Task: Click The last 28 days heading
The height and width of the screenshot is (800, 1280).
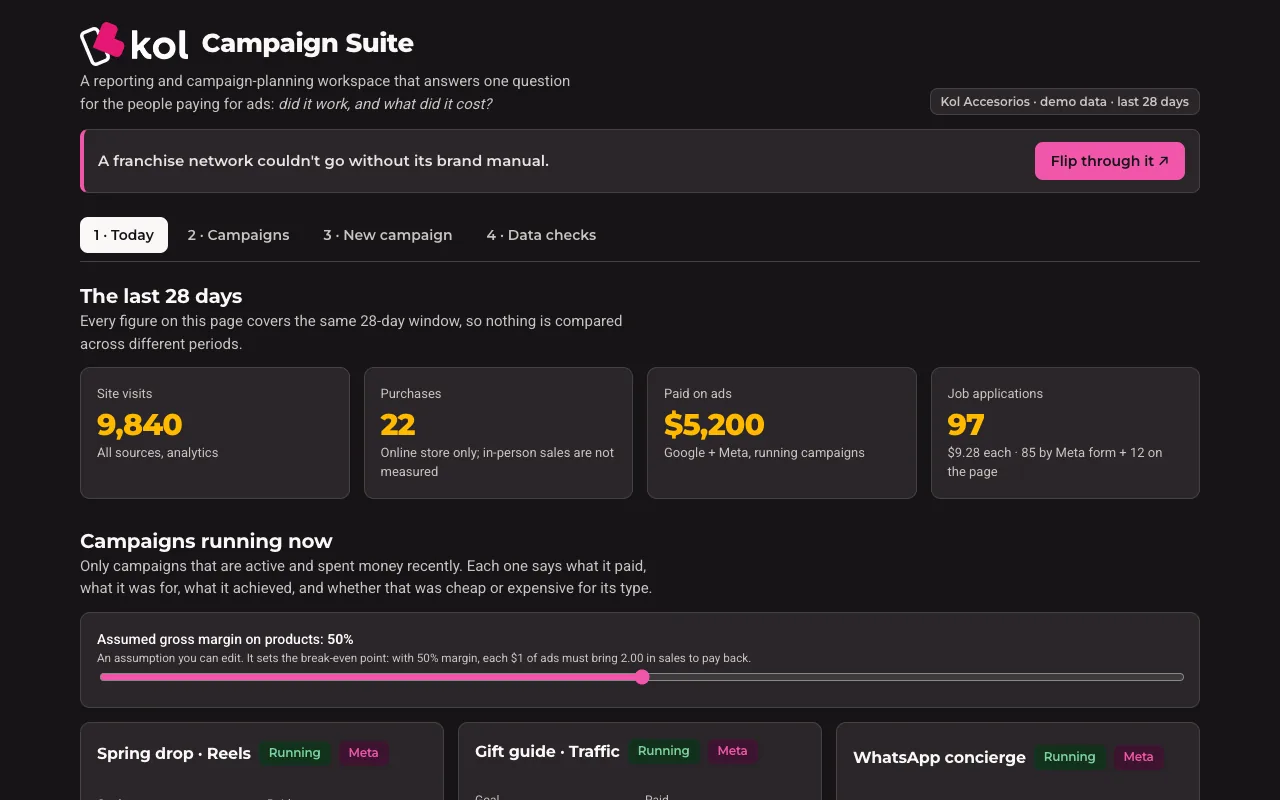Action: click(161, 296)
